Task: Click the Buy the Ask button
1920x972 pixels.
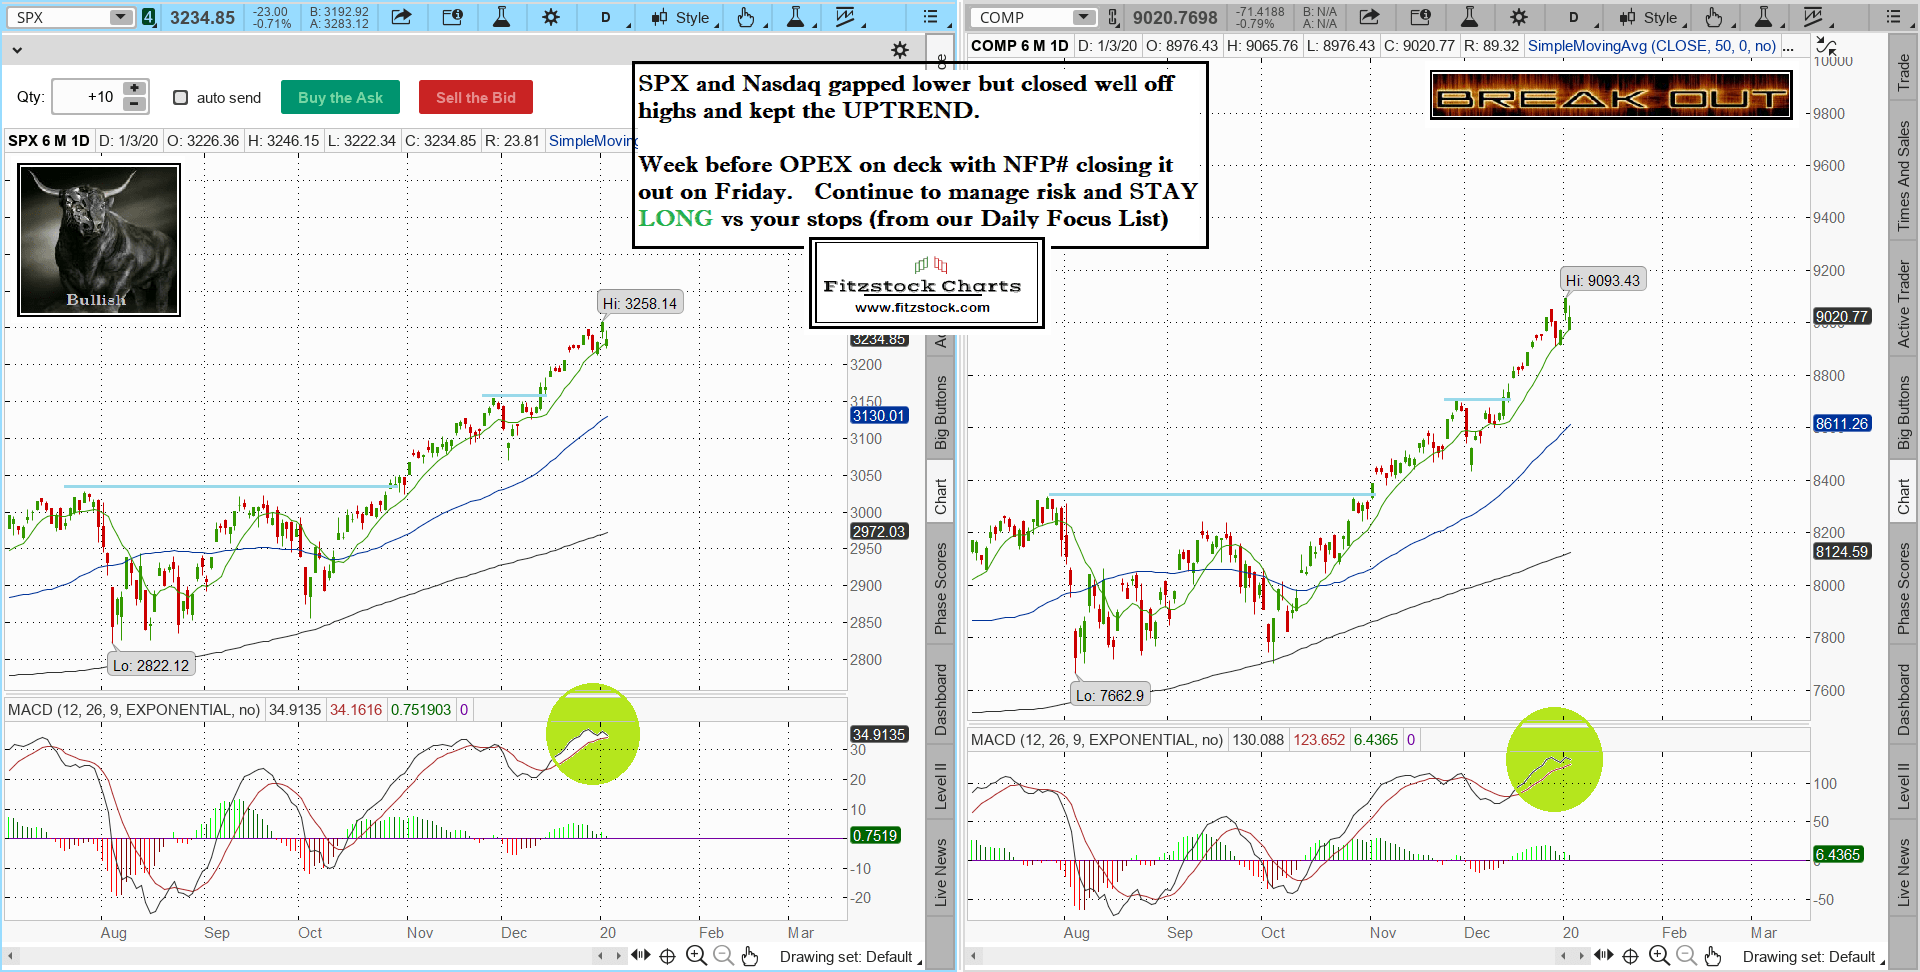Action: (x=340, y=97)
